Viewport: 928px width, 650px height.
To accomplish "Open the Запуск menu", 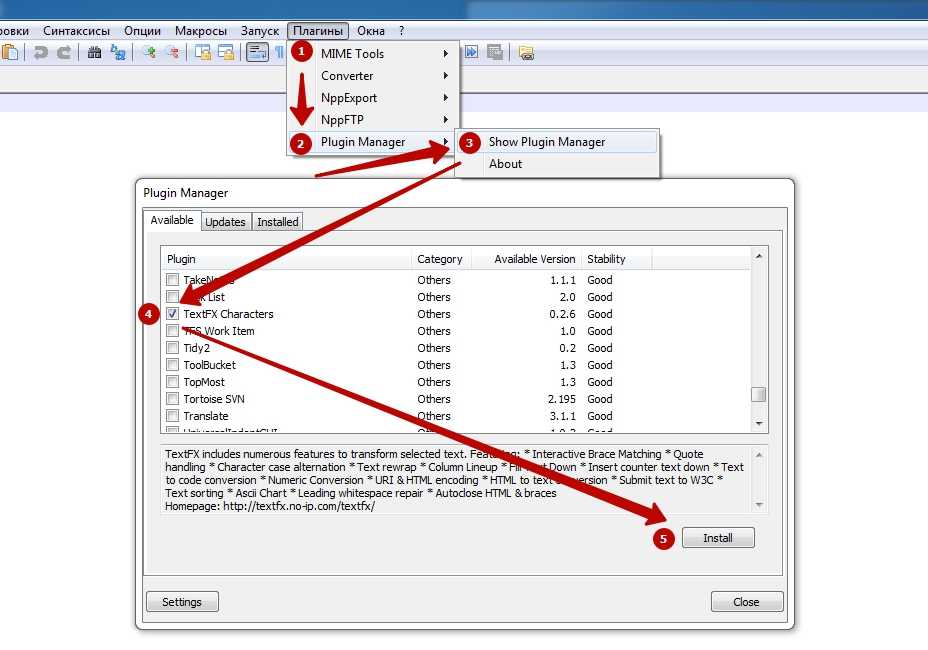I will (x=260, y=31).
